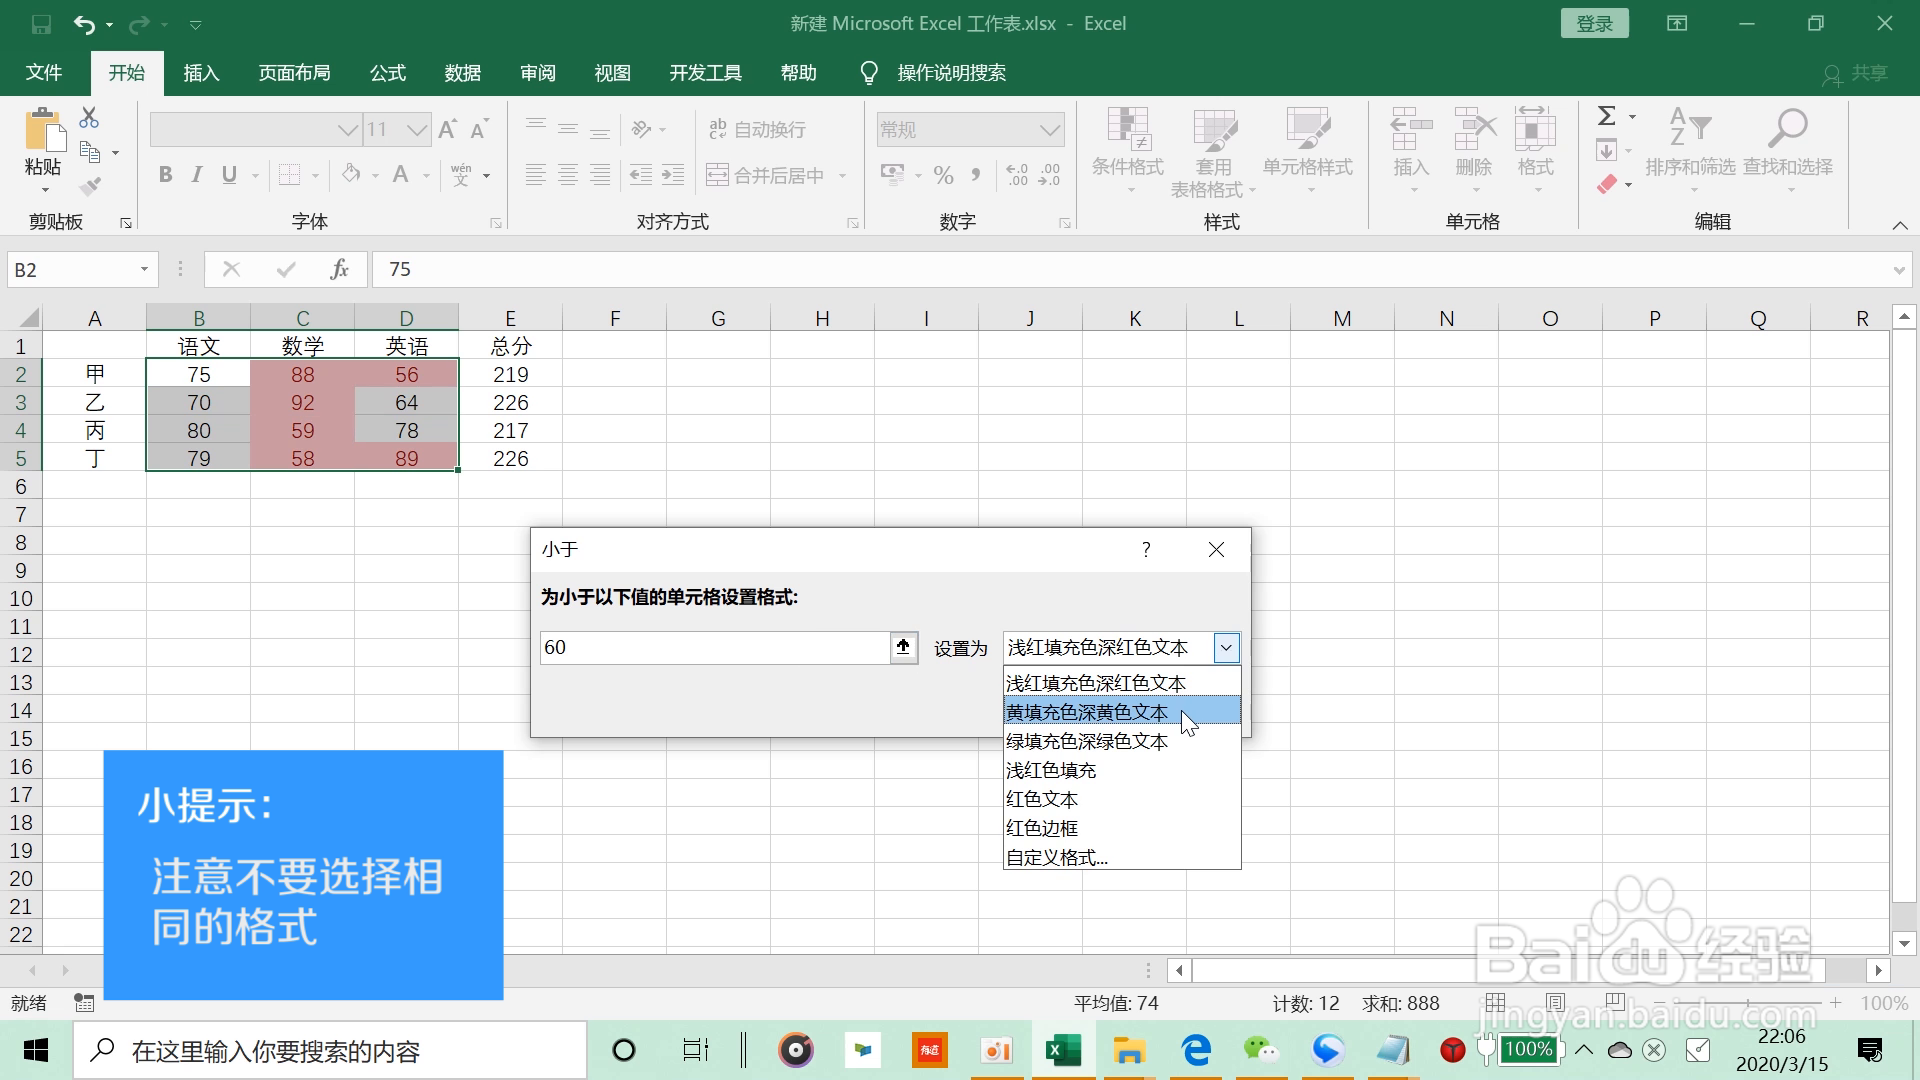This screenshot has height=1080, width=1920.
Task: Open Microsoft Edge from taskbar
Action: tap(1196, 1050)
